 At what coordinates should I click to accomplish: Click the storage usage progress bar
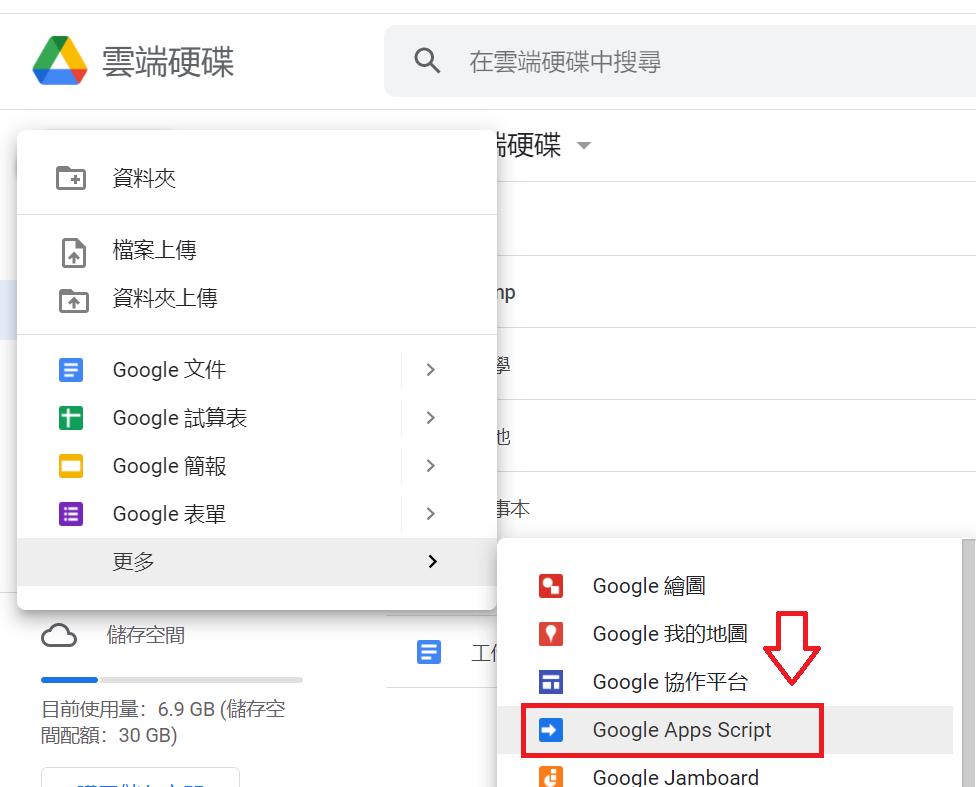pos(172,680)
